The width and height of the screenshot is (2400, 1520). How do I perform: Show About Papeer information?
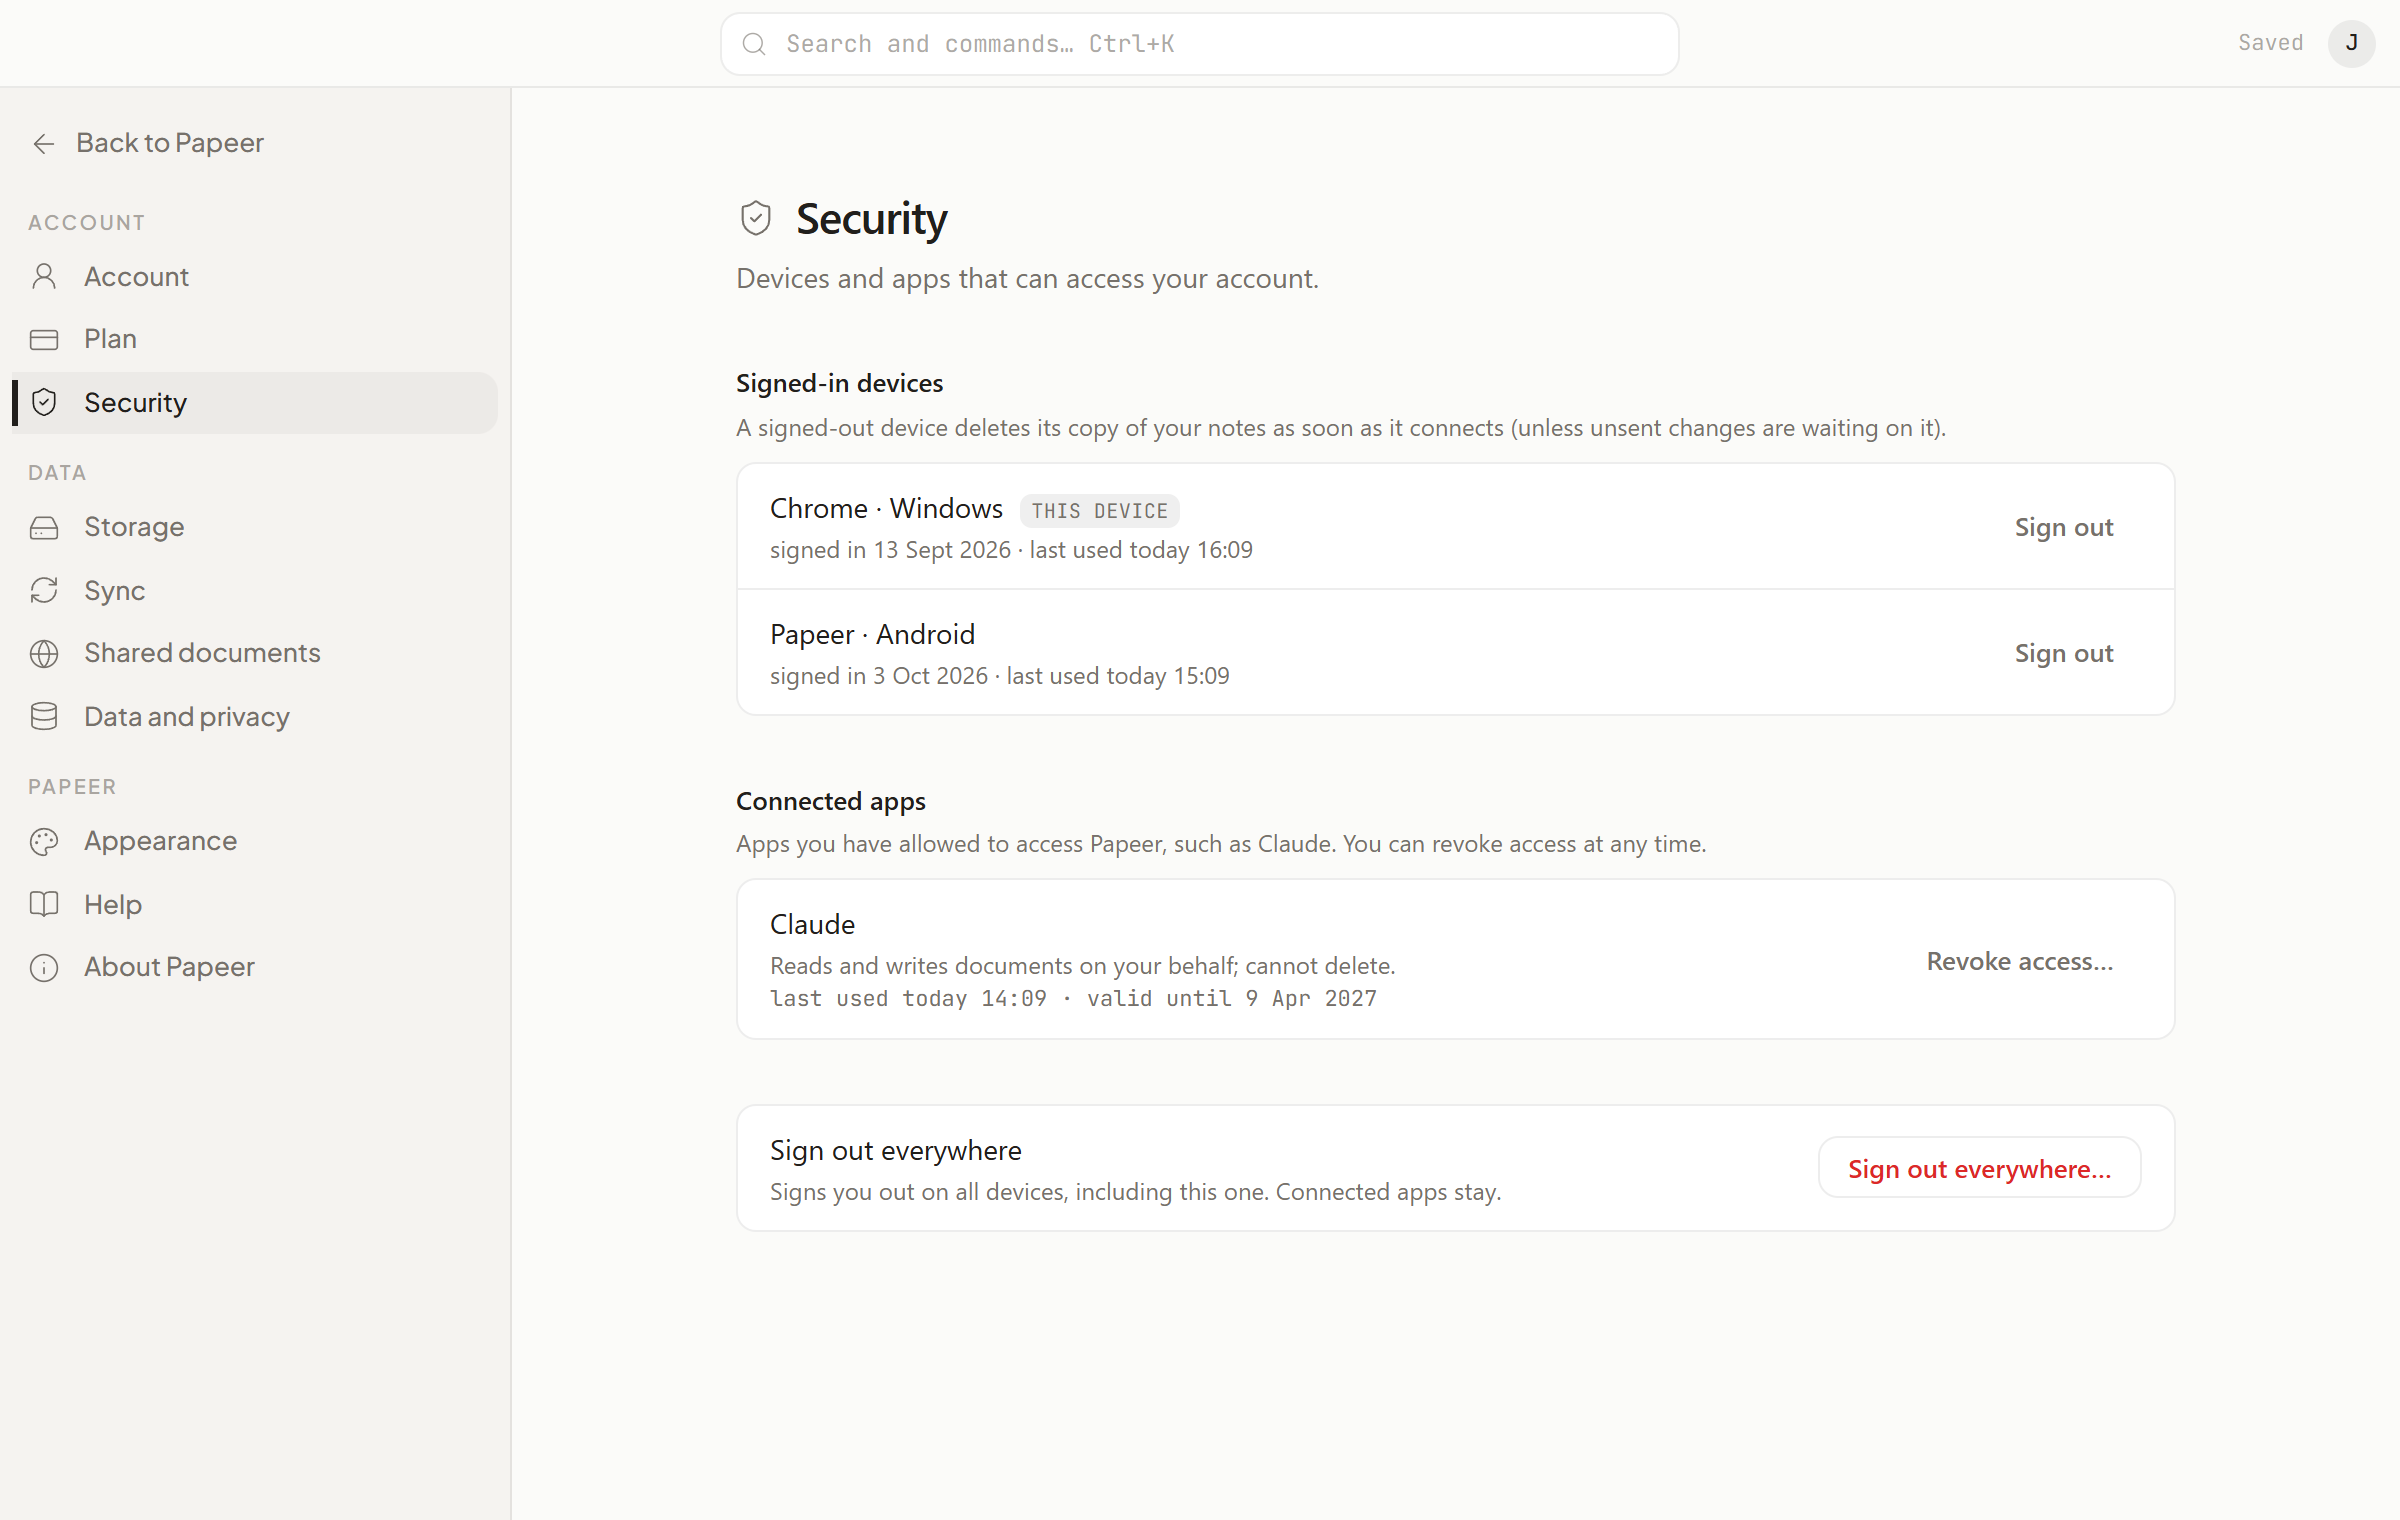pyautogui.click(x=255, y=968)
